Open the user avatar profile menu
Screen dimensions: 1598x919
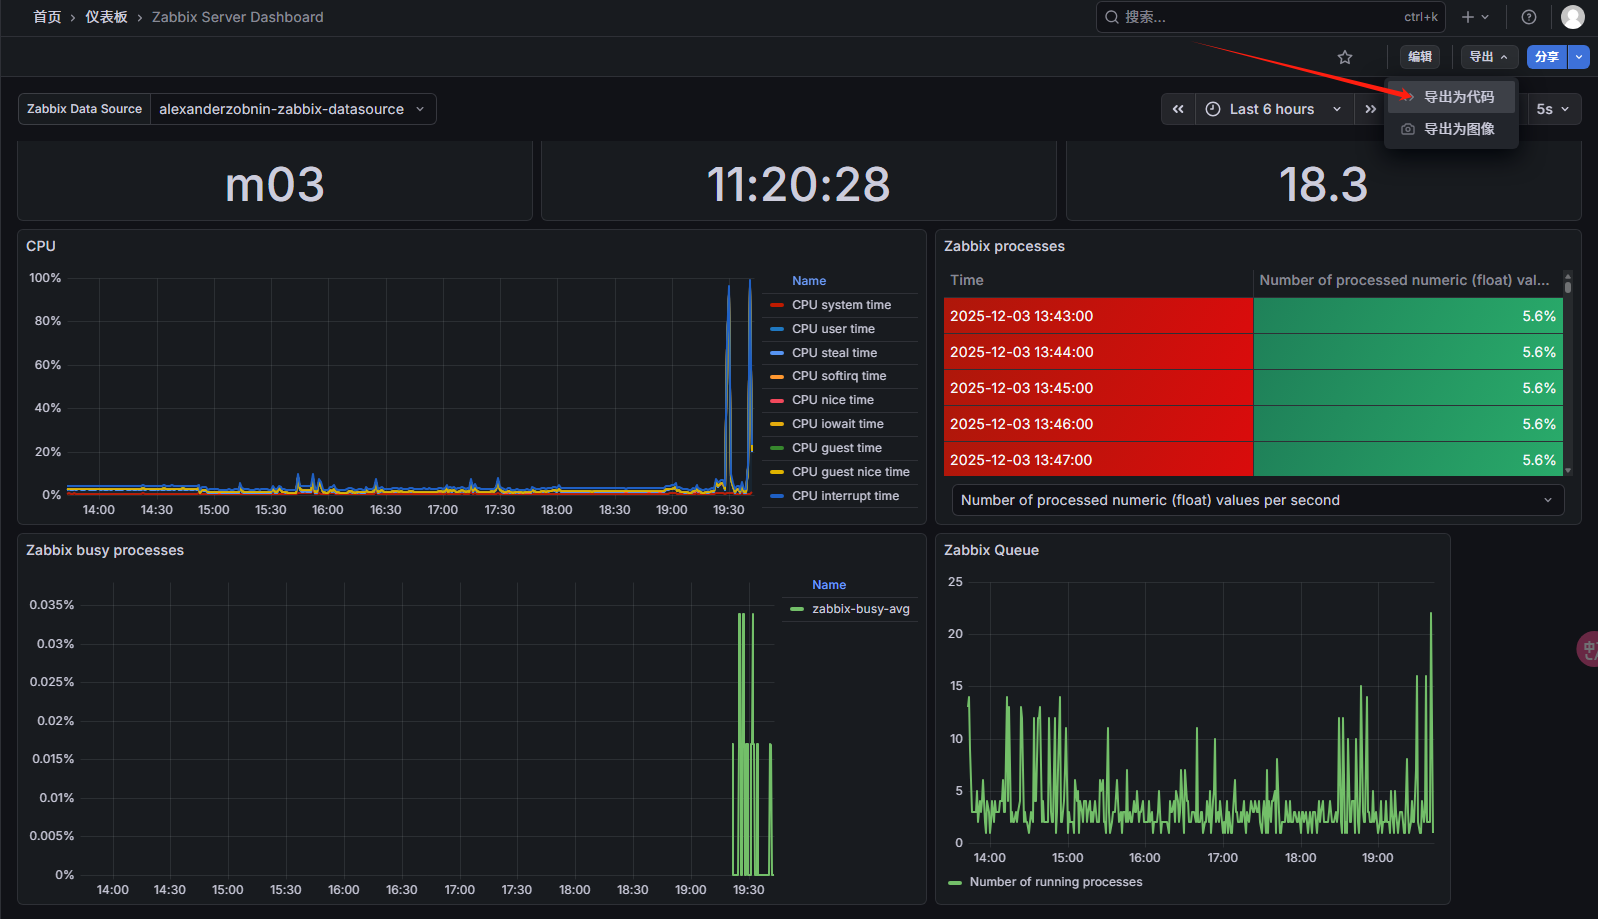[x=1573, y=17]
